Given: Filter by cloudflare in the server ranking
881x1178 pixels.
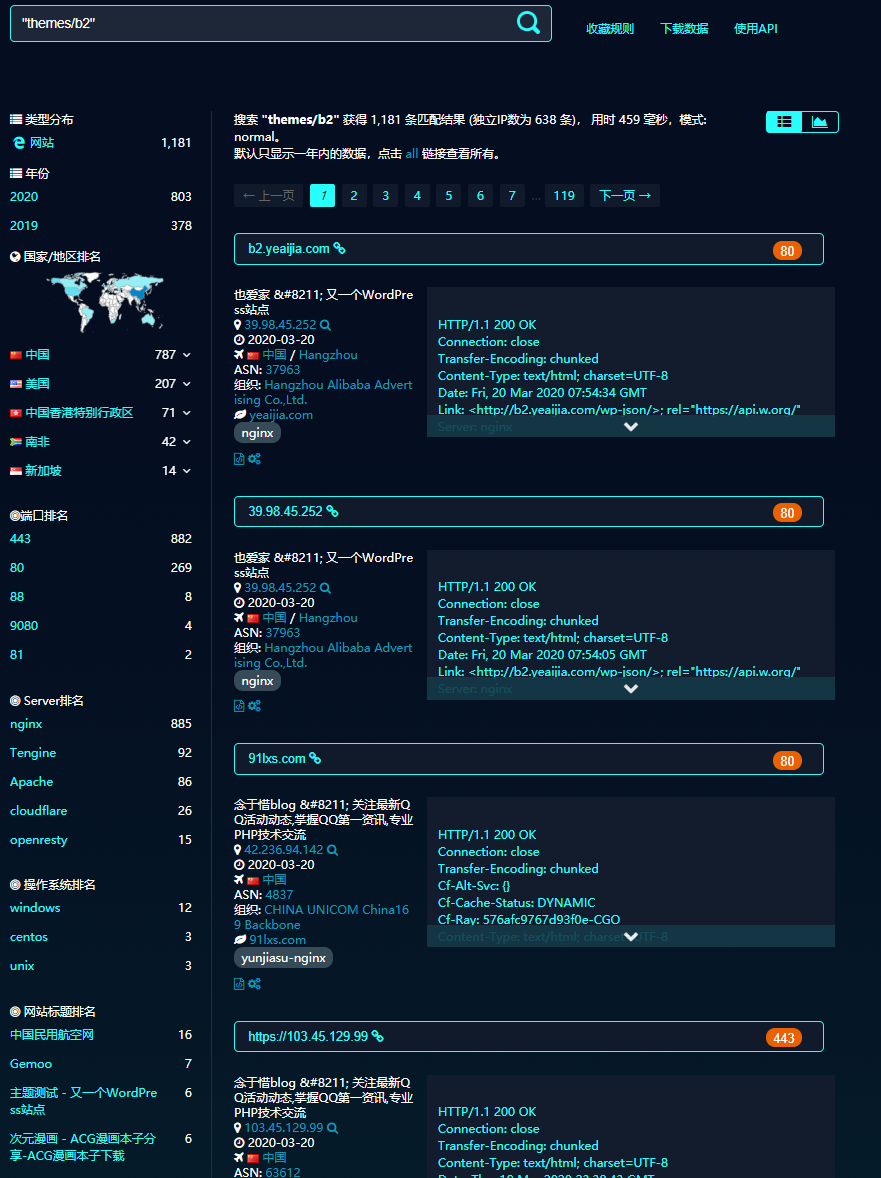Looking at the screenshot, I should coord(38,811).
